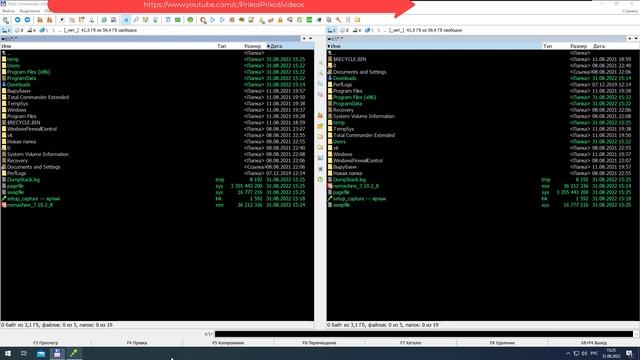Open Task View on the taskbar
Viewport: 640px width, 360px height.
point(24,353)
